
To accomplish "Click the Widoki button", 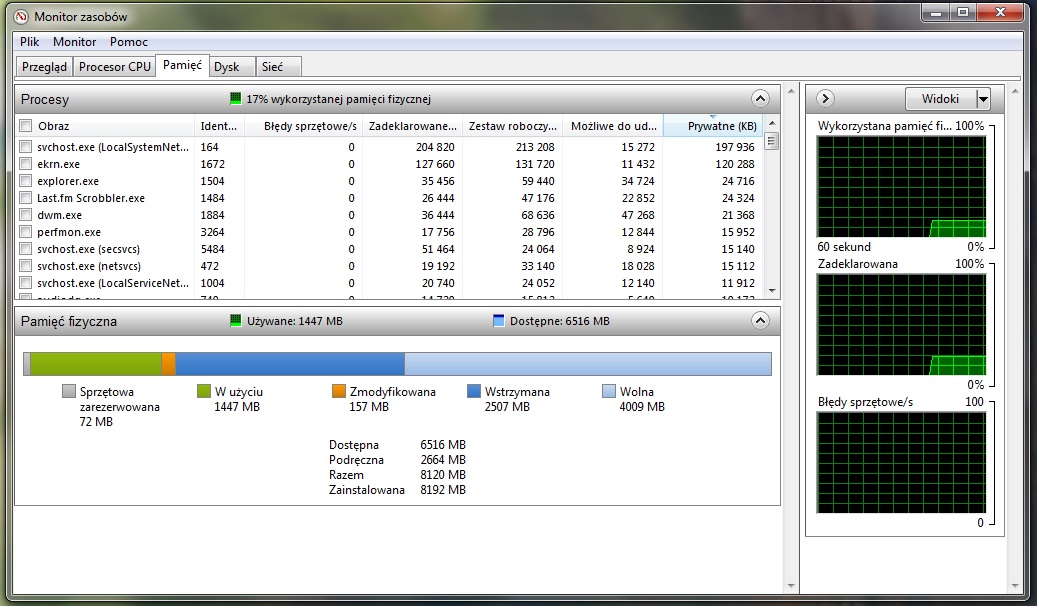I will pyautogui.click(x=940, y=99).
